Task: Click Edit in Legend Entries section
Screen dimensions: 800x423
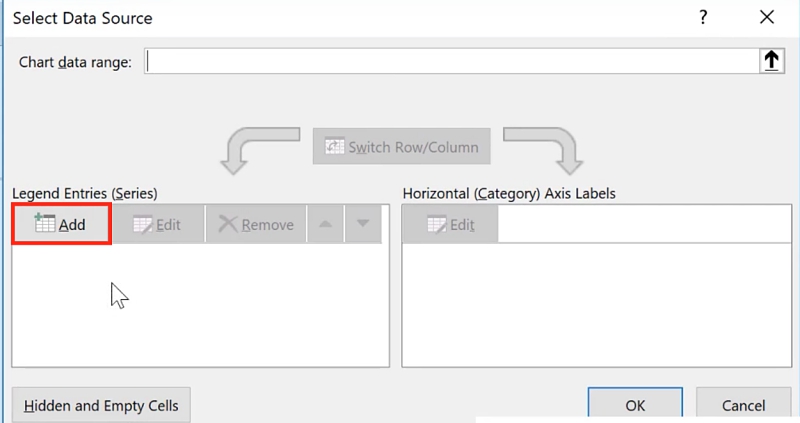Action: [x=157, y=224]
